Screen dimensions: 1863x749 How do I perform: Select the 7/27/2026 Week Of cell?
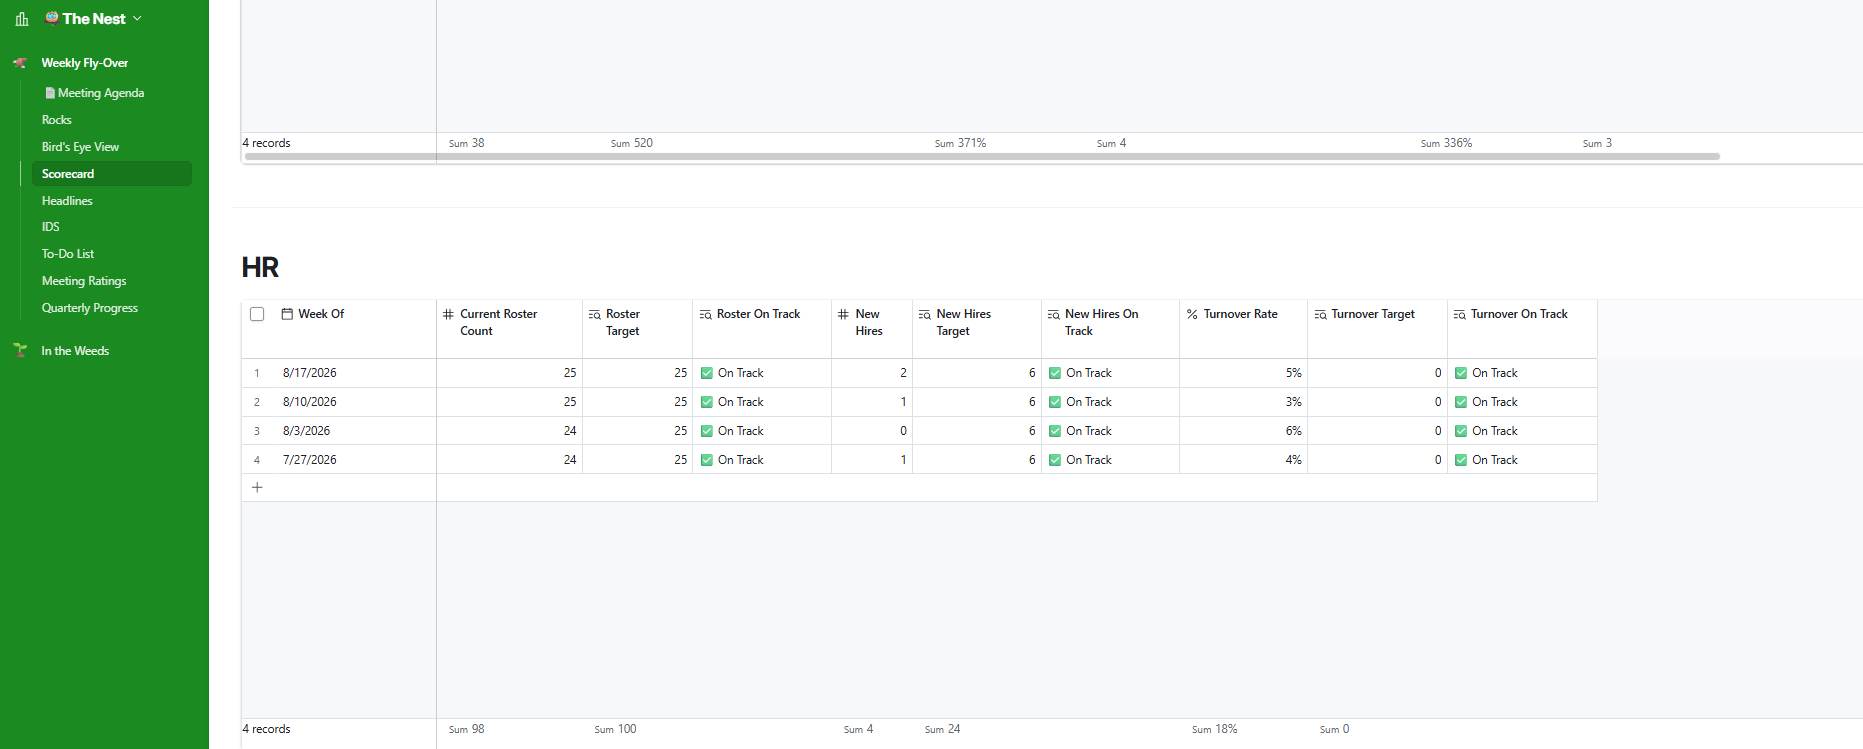[x=354, y=460]
